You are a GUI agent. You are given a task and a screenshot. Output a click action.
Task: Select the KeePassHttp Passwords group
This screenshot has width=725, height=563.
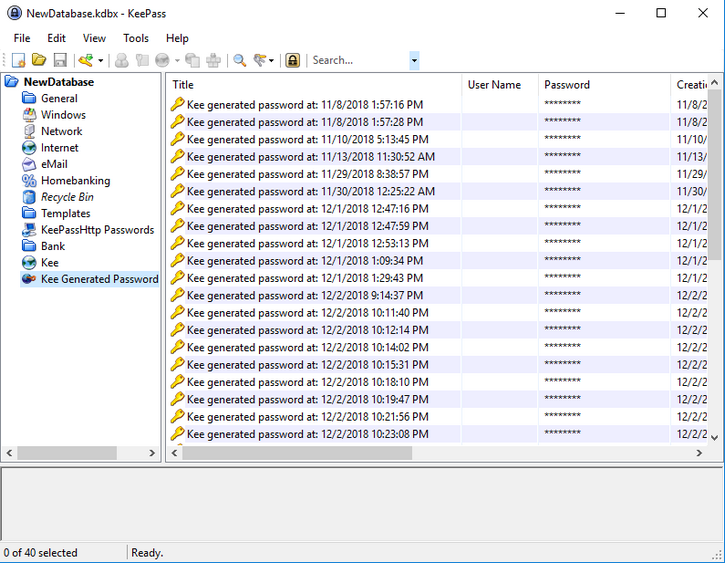pos(97,230)
